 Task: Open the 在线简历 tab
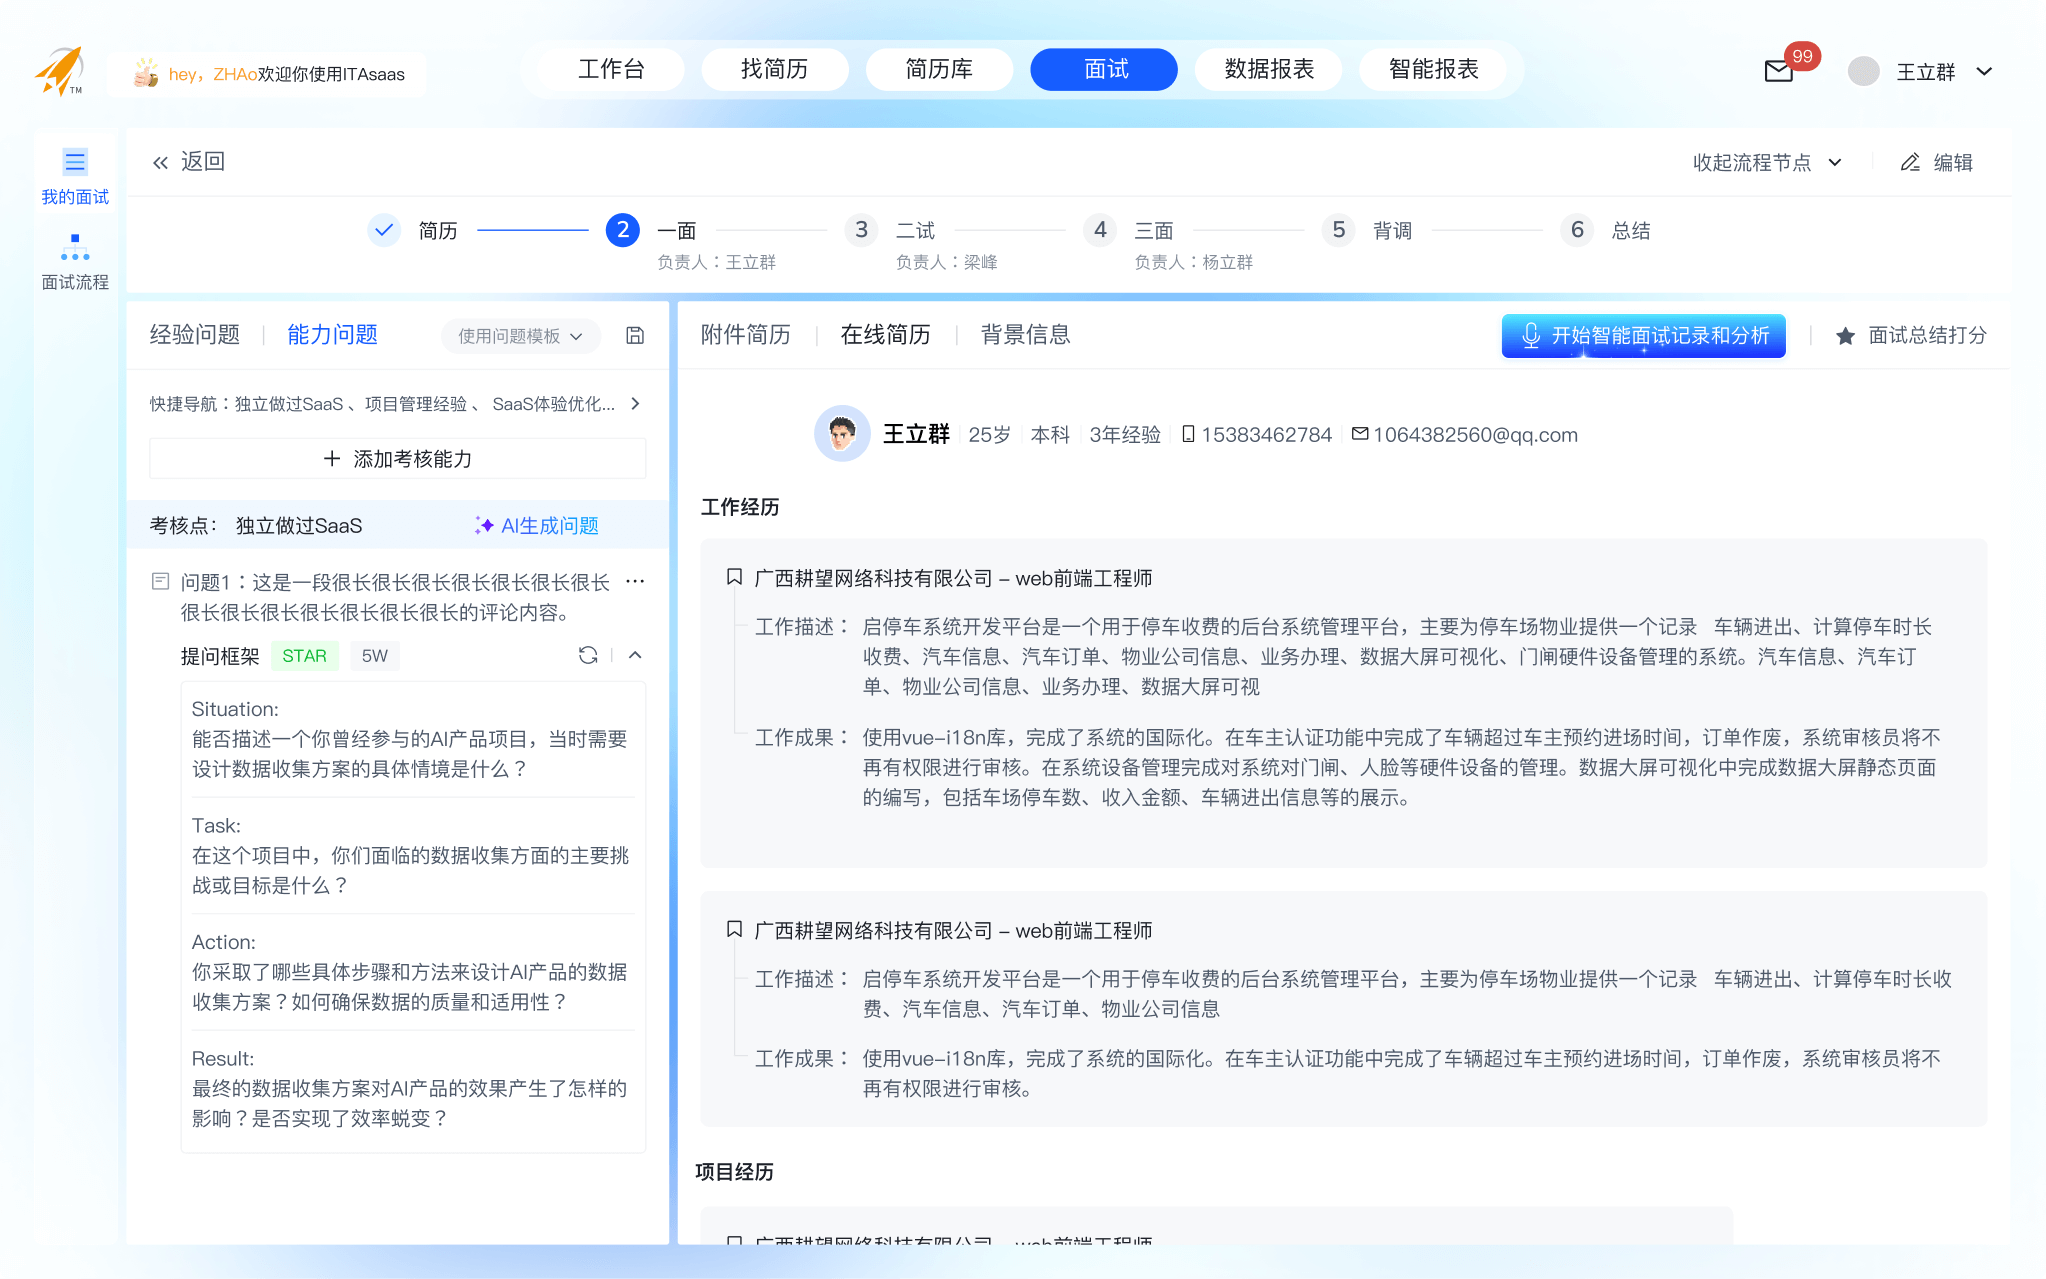click(x=885, y=335)
